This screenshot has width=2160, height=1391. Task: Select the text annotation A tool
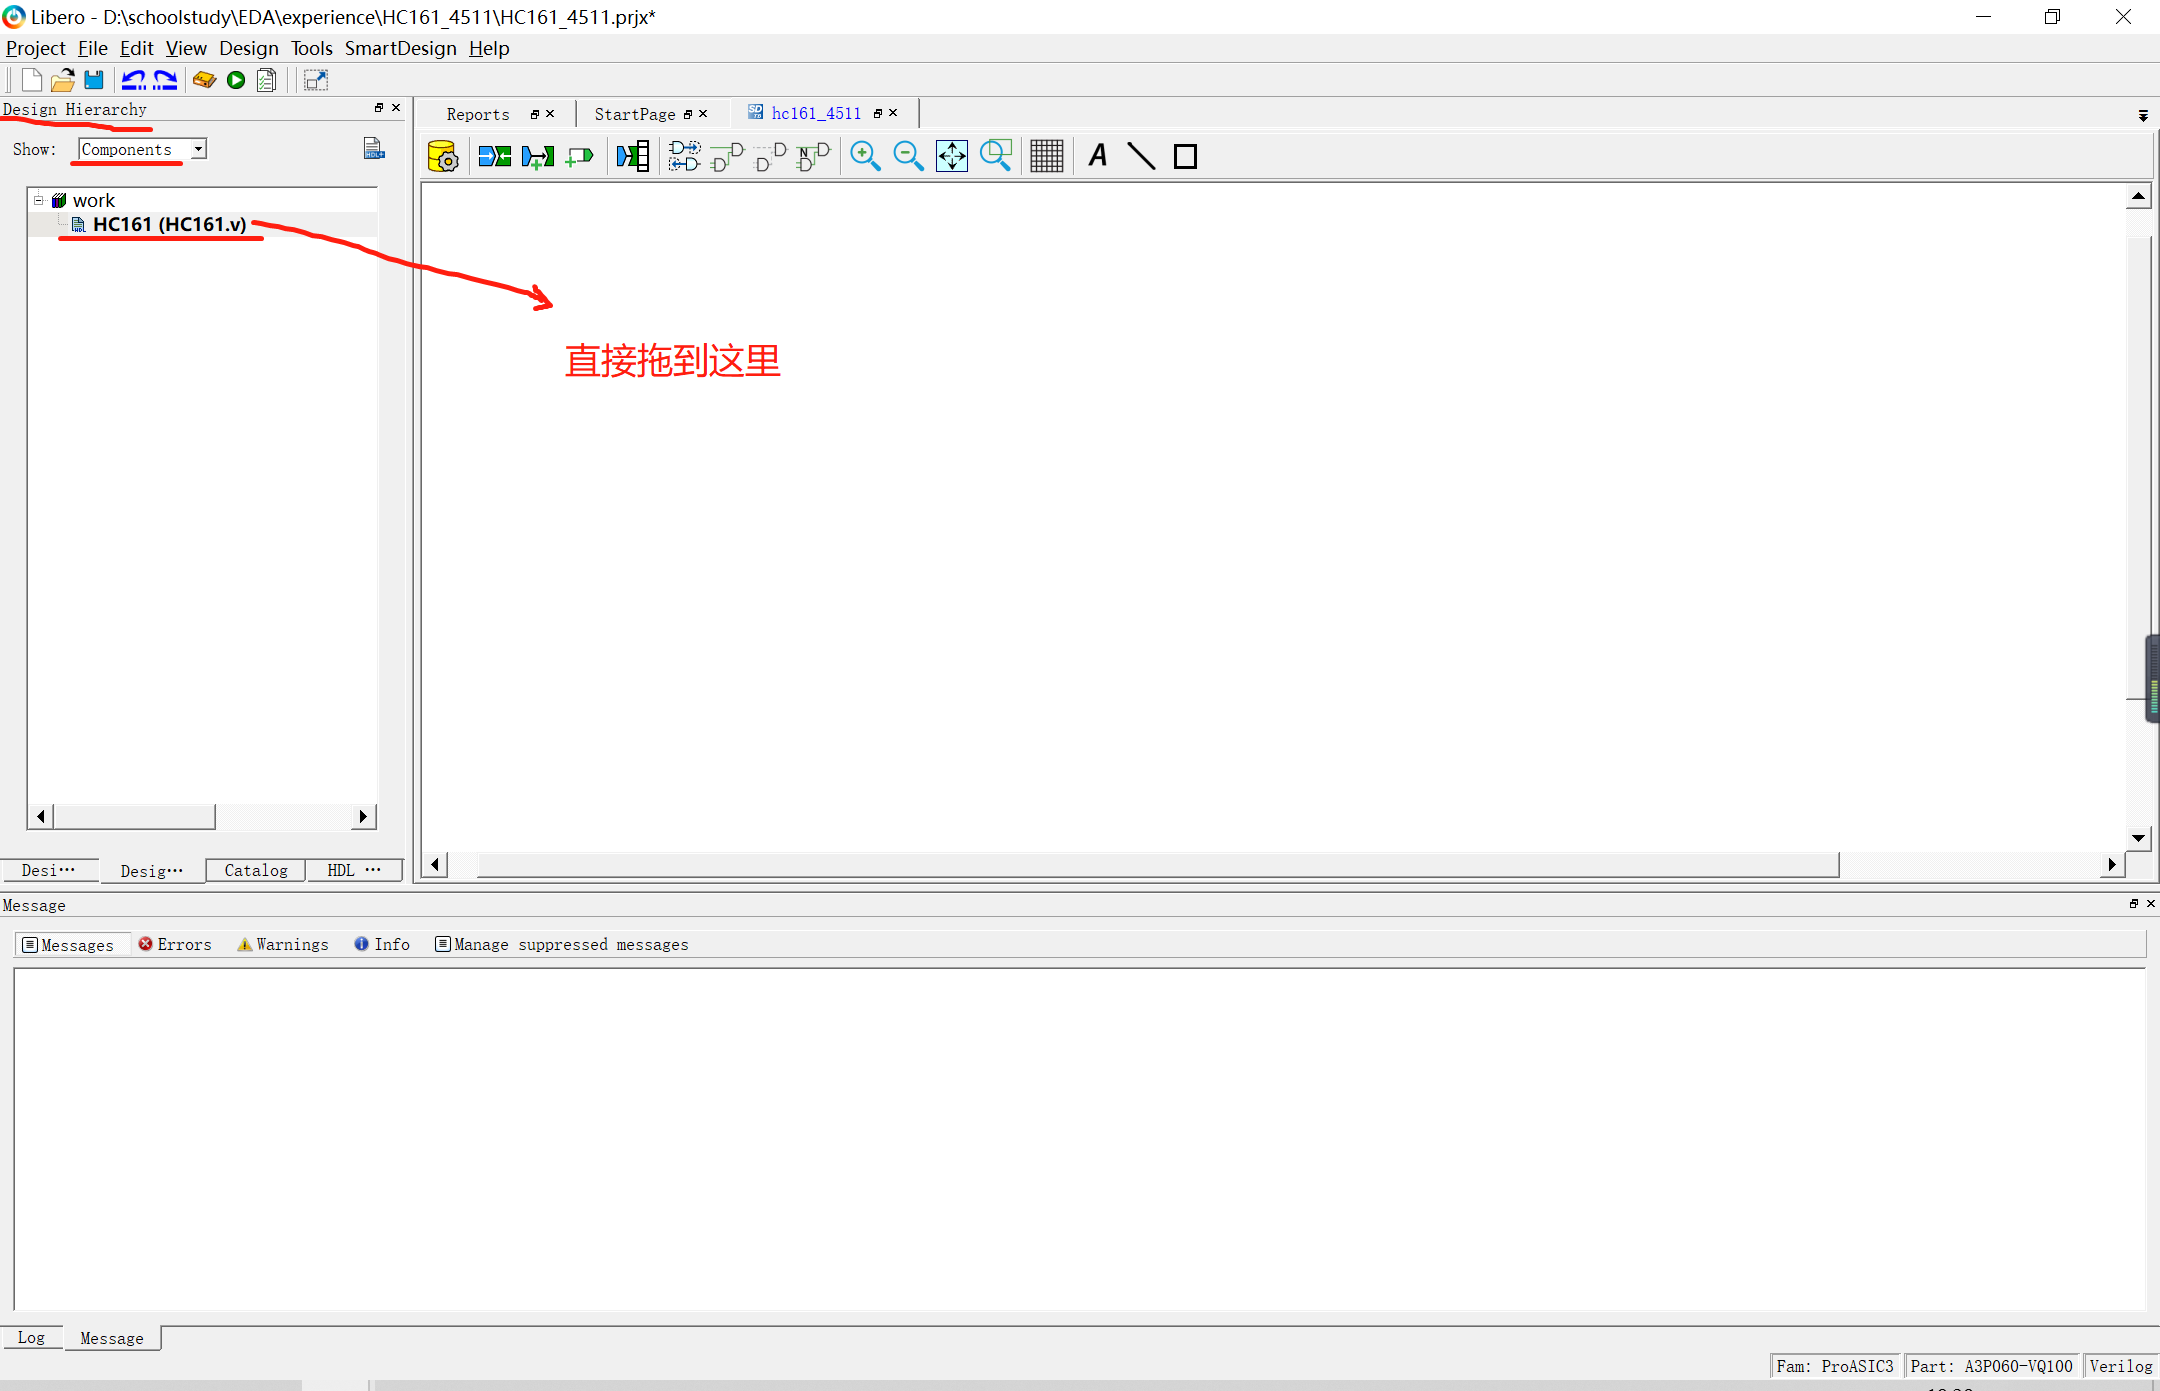(1097, 156)
